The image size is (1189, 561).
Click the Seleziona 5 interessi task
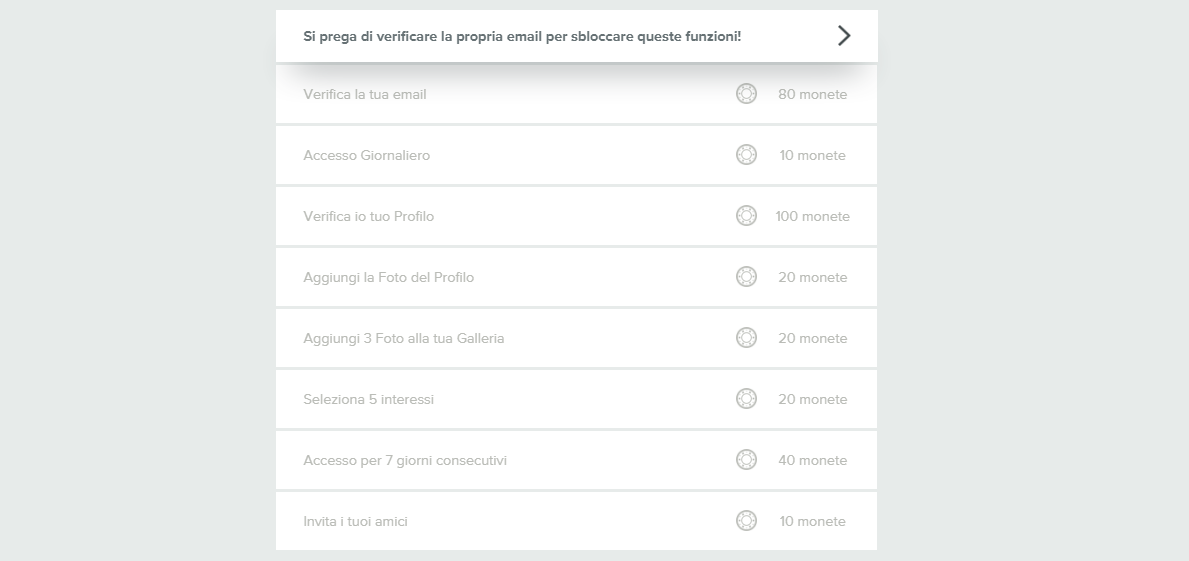click(x=369, y=400)
